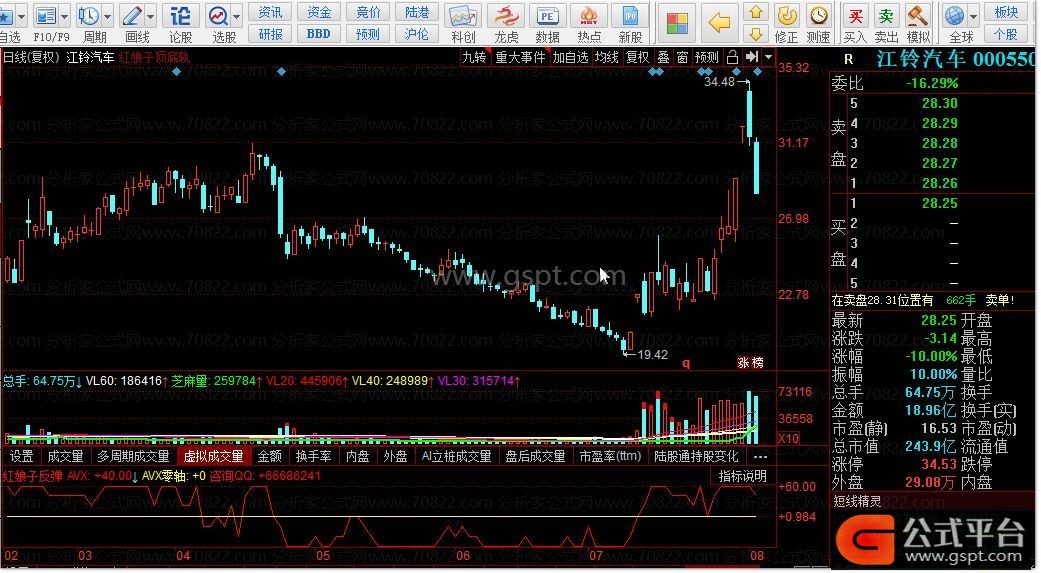This screenshot has width=1041, height=573.
Task: Click the yellow up arrow icon
Action: coord(755,12)
